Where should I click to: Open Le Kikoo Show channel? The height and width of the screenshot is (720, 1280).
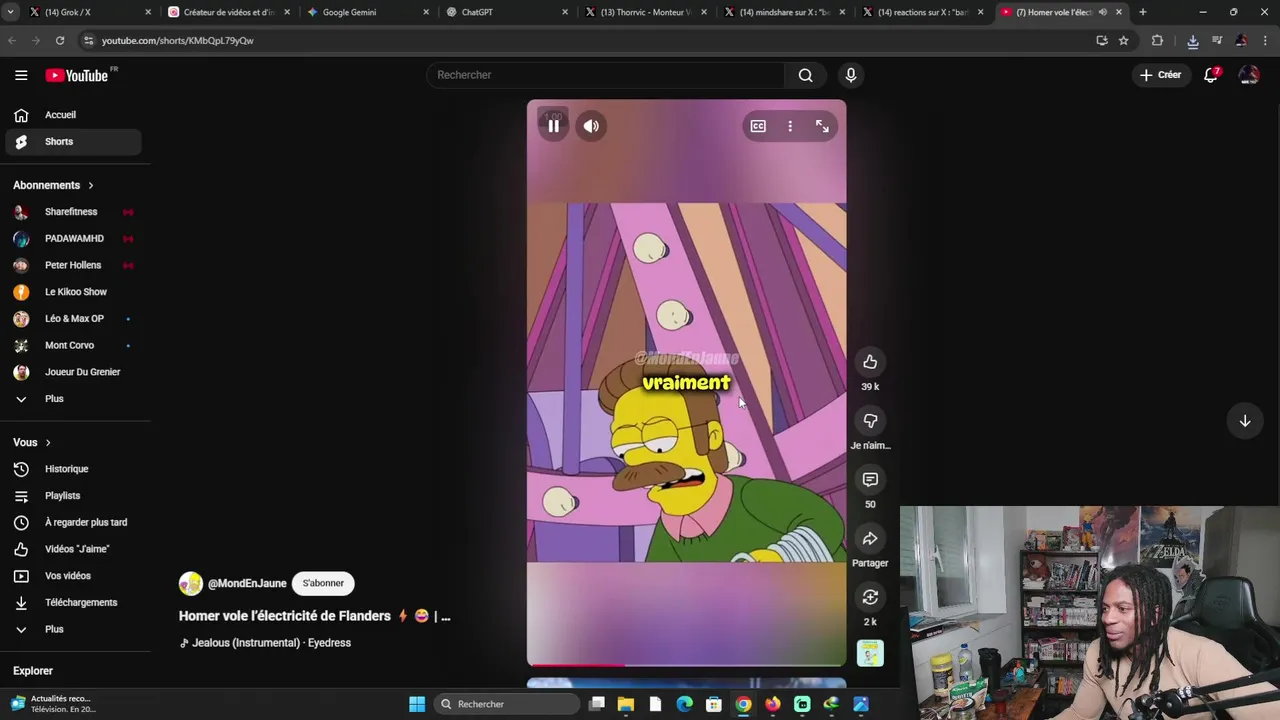coord(73,292)
